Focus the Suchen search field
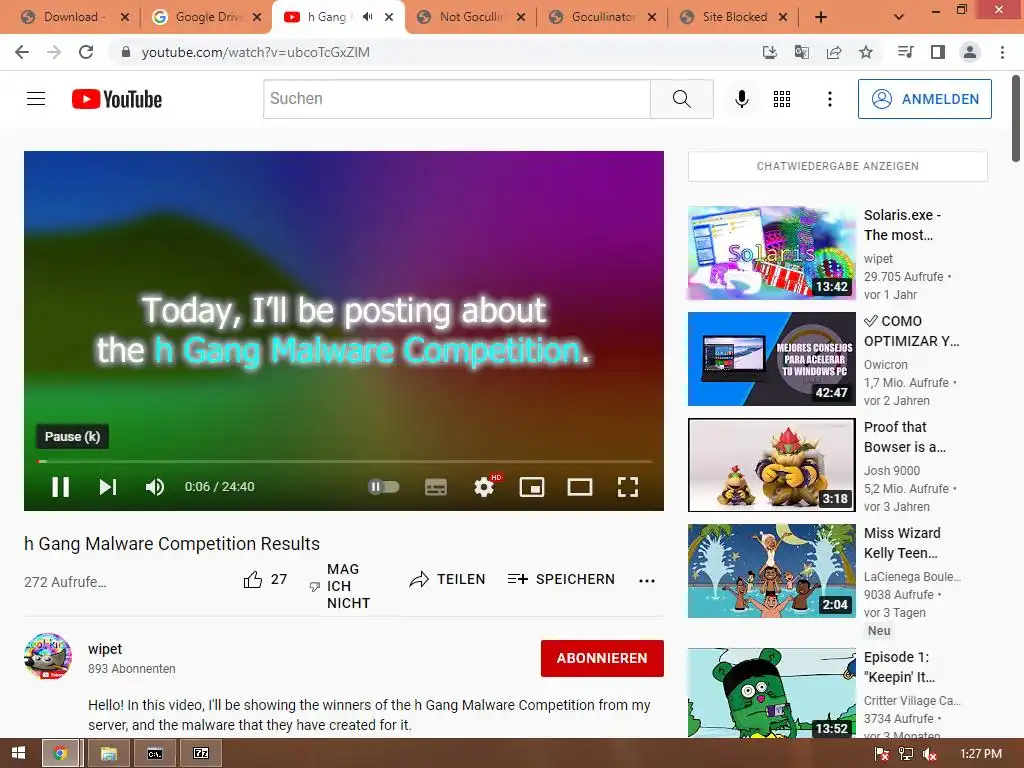Screen dimensions: 1024x768 [456, 99]
